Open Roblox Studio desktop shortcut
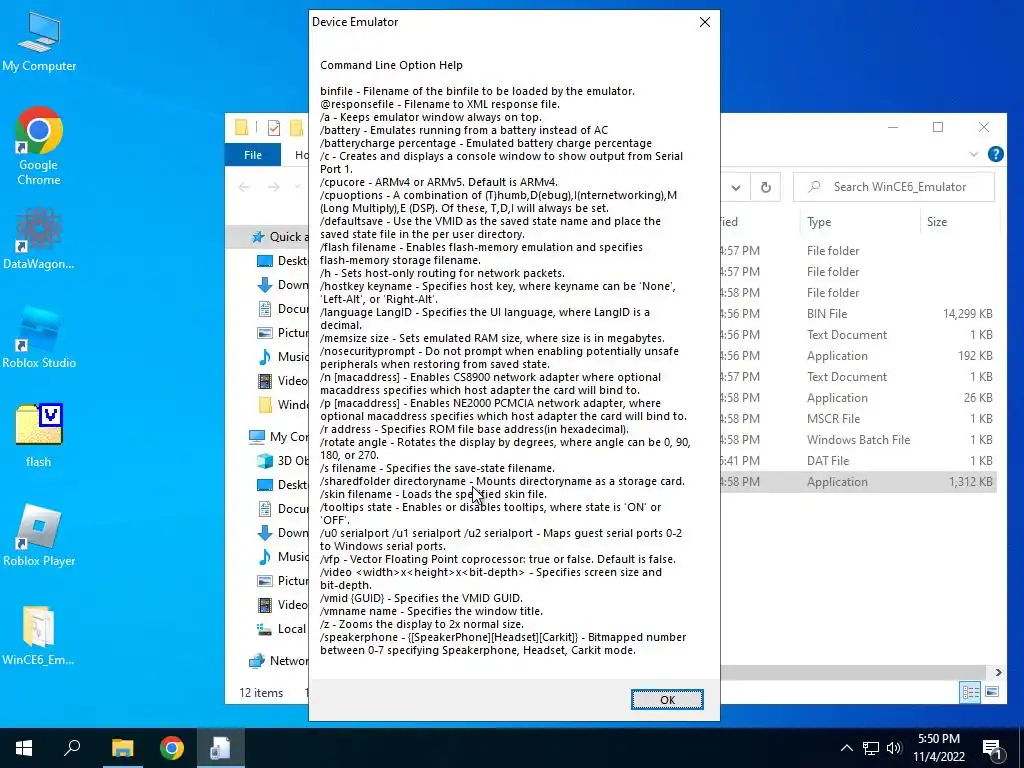1024x768 pixels. click(x=39, y=338)
